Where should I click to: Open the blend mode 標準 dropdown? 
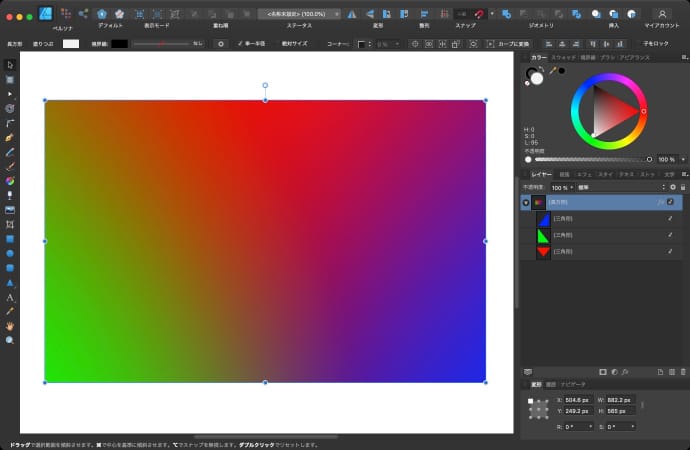pos(620,187)
